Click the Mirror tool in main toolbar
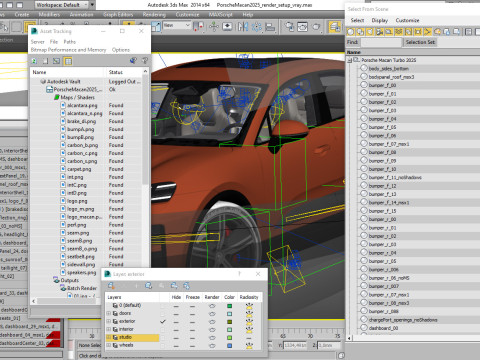Screen dimensions: 480x360 243,27
